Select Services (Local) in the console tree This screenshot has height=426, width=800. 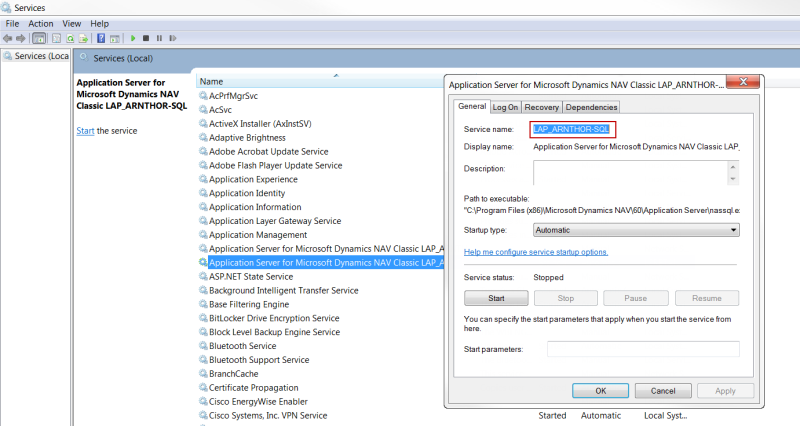point(36,56)
